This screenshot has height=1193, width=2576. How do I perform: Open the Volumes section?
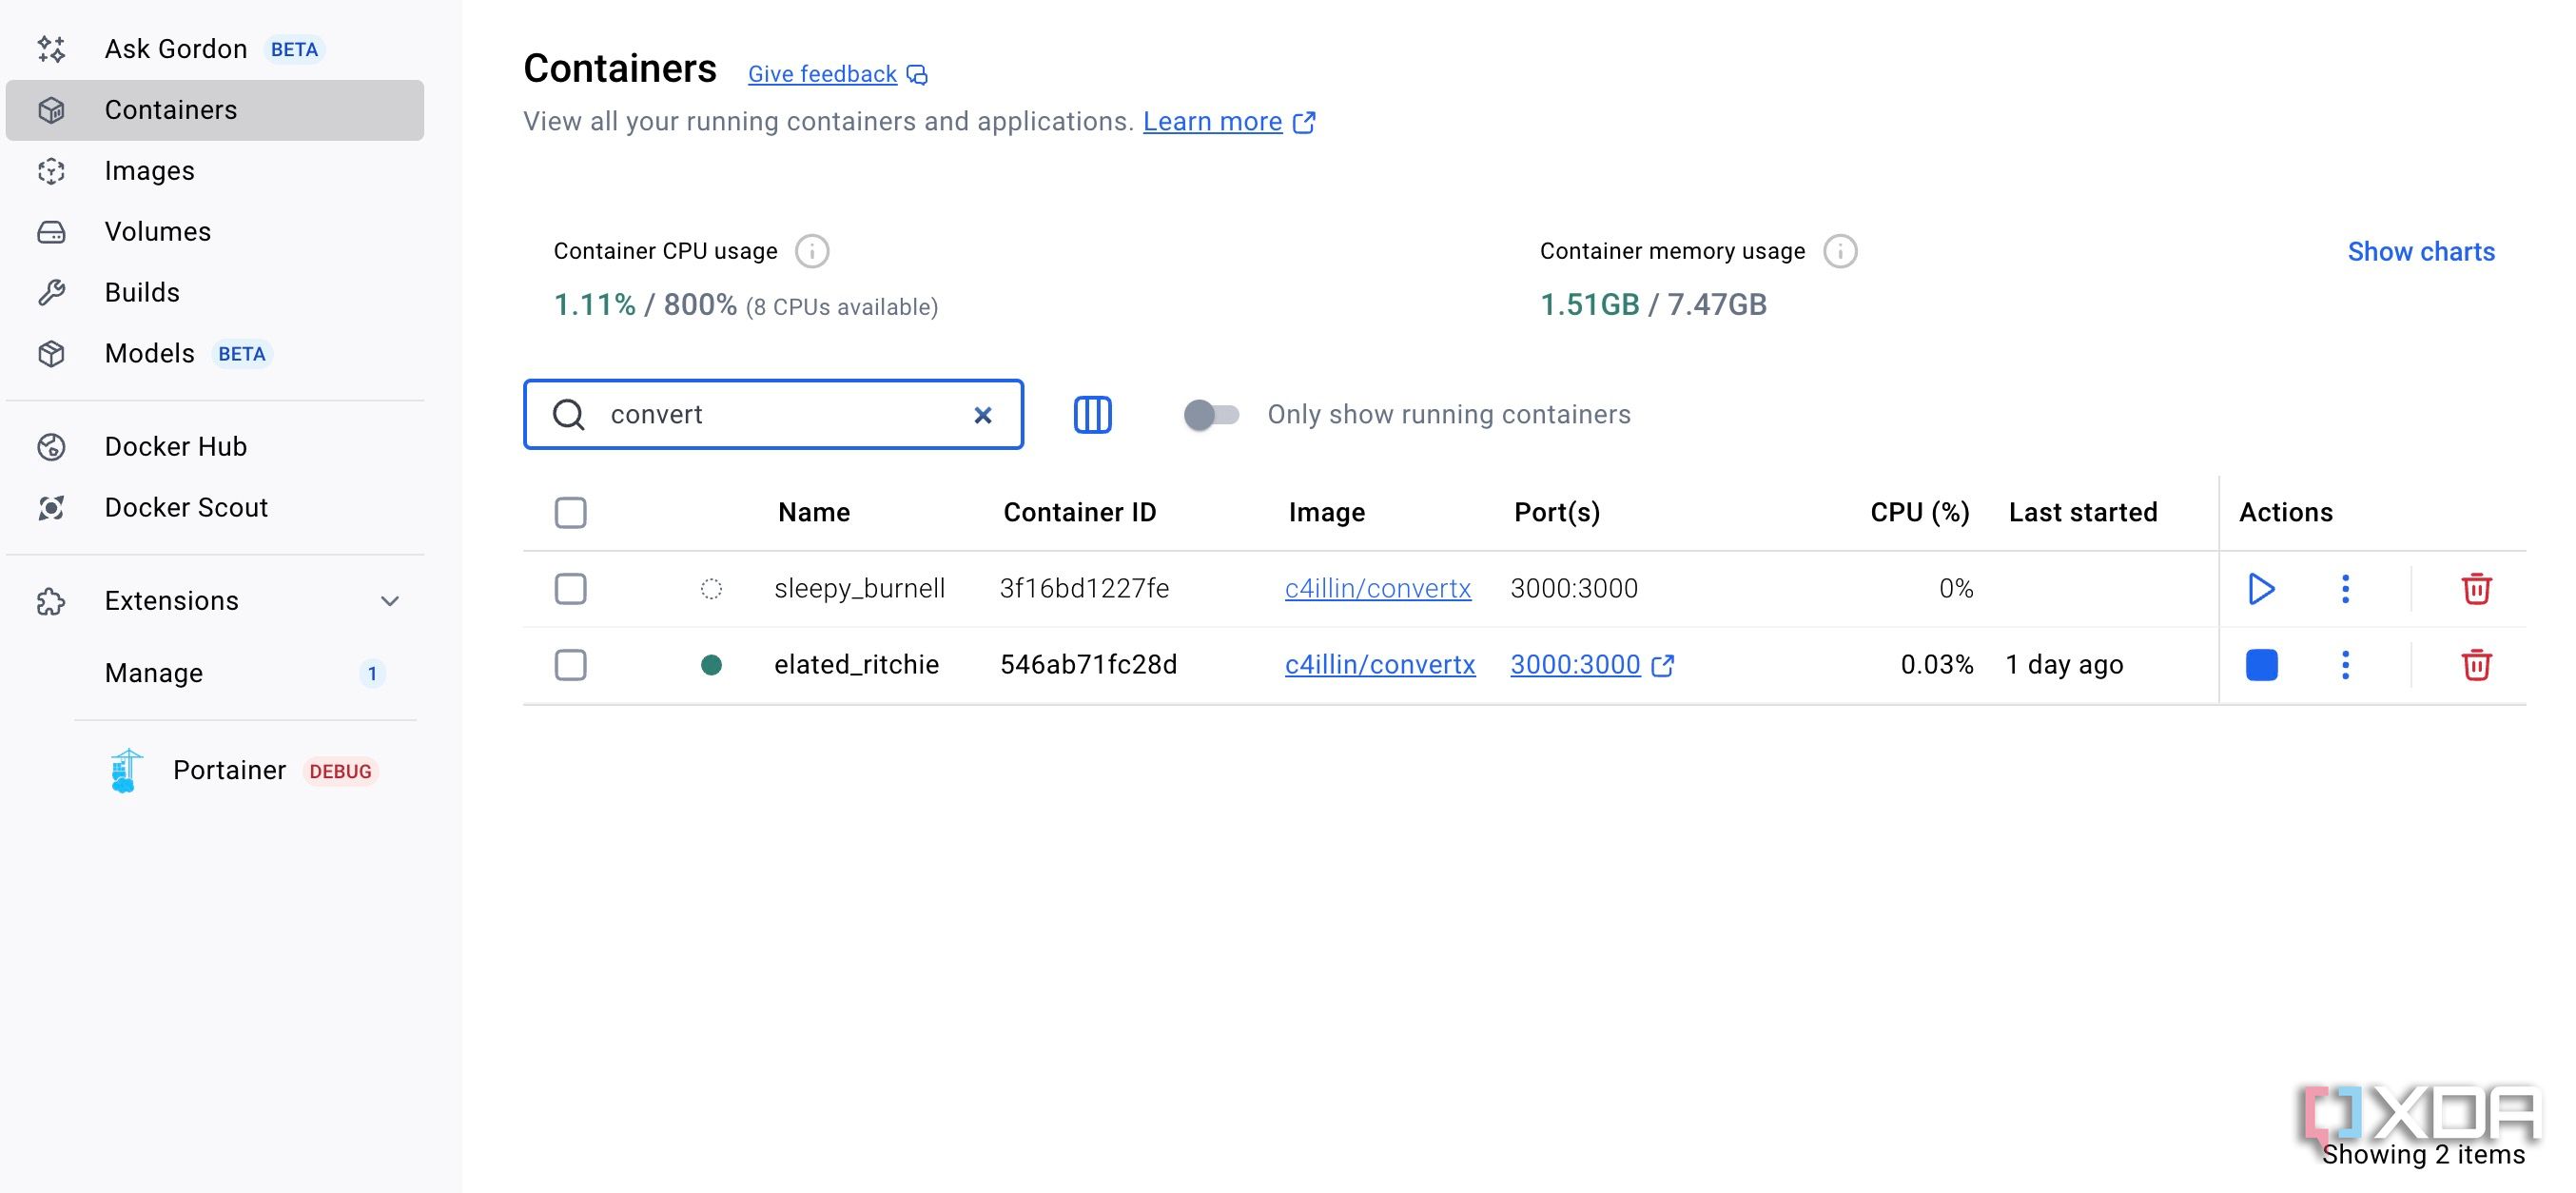(214, 232)
